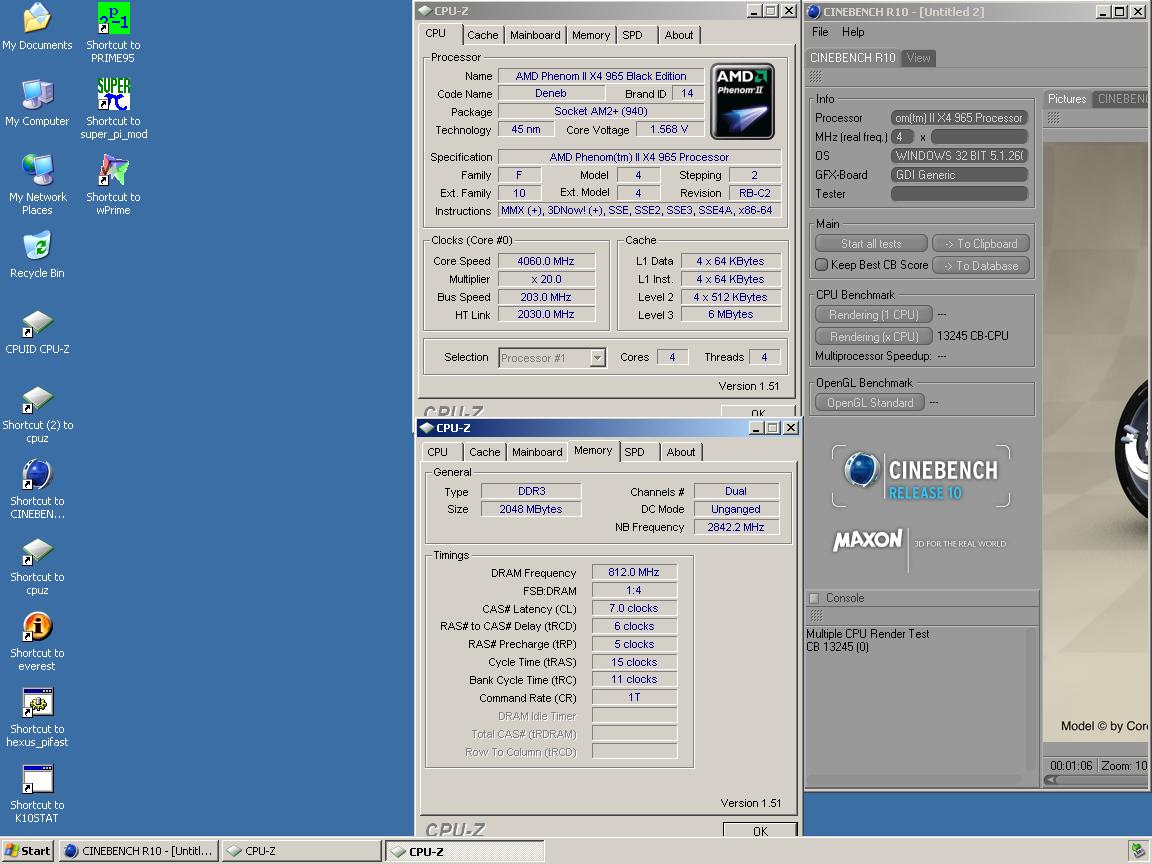Toggle the Console panel checkbox

tap(814, 598)
